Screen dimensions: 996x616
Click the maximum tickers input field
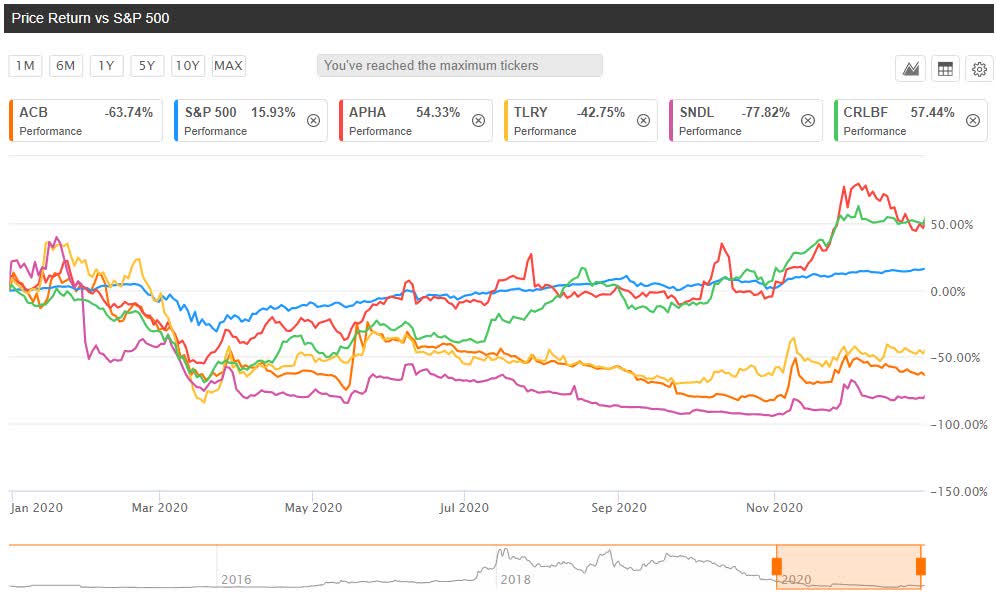point(460,65)
